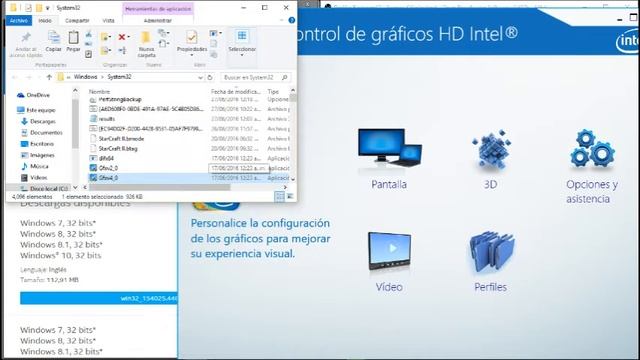Click the red X delete icon

[122, 37]
